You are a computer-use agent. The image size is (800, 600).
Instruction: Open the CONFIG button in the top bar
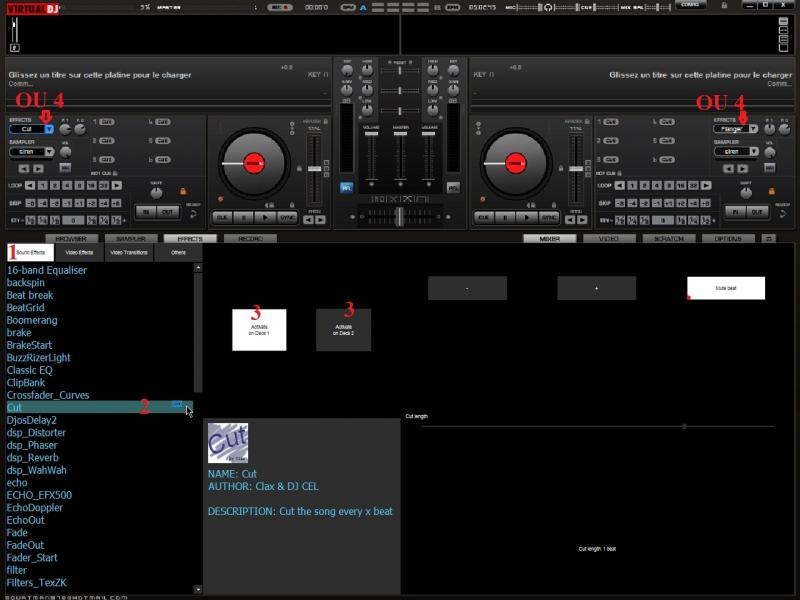click(x=689, y=5)
